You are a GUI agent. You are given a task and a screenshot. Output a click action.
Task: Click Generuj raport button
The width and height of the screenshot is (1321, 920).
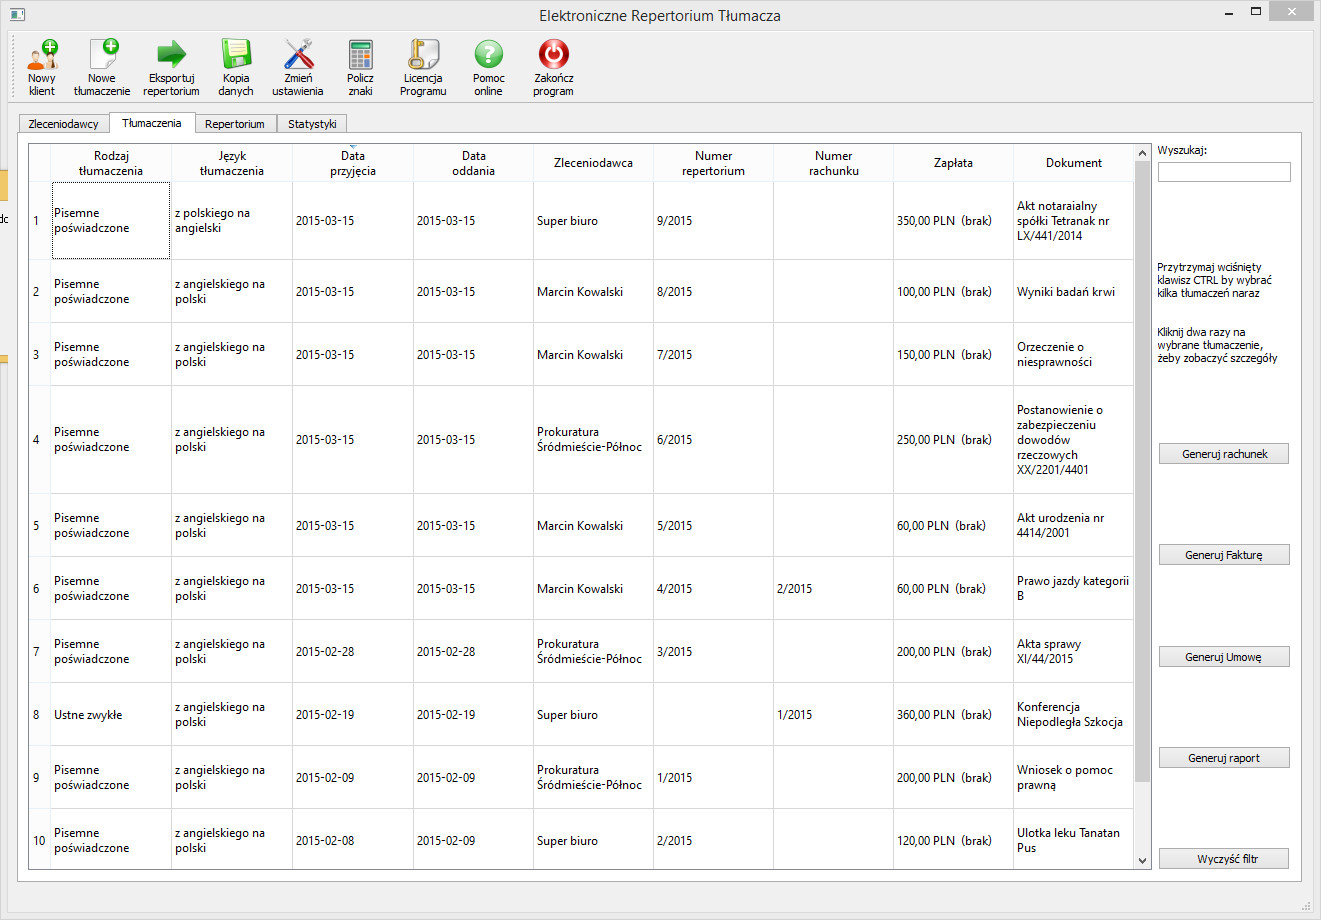(x=1224, y=758)
